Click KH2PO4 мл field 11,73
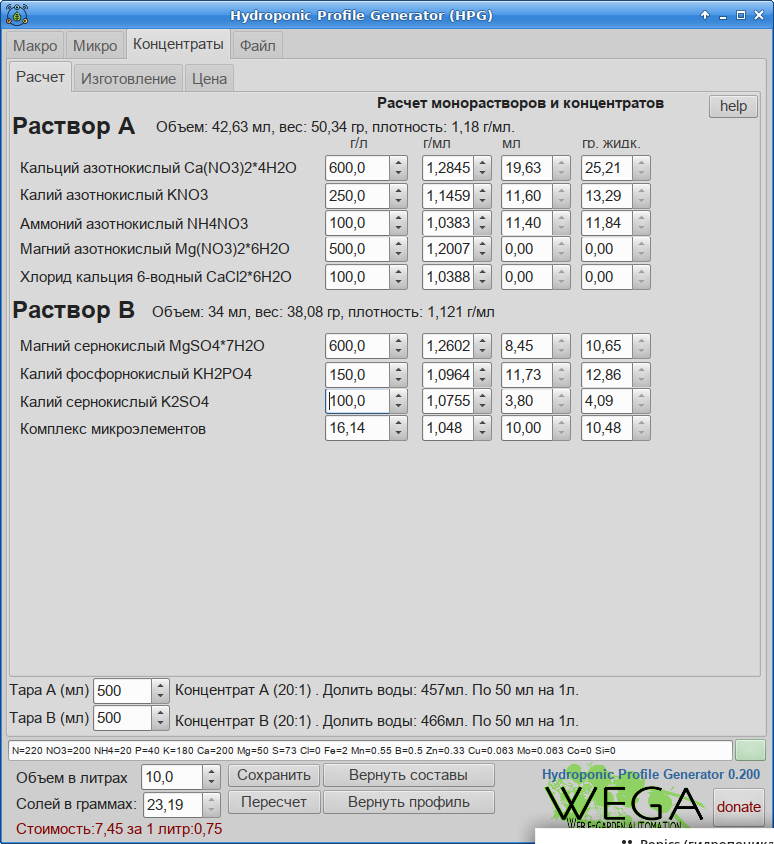Viewport: 774px width, 844px height. [526, 375]
